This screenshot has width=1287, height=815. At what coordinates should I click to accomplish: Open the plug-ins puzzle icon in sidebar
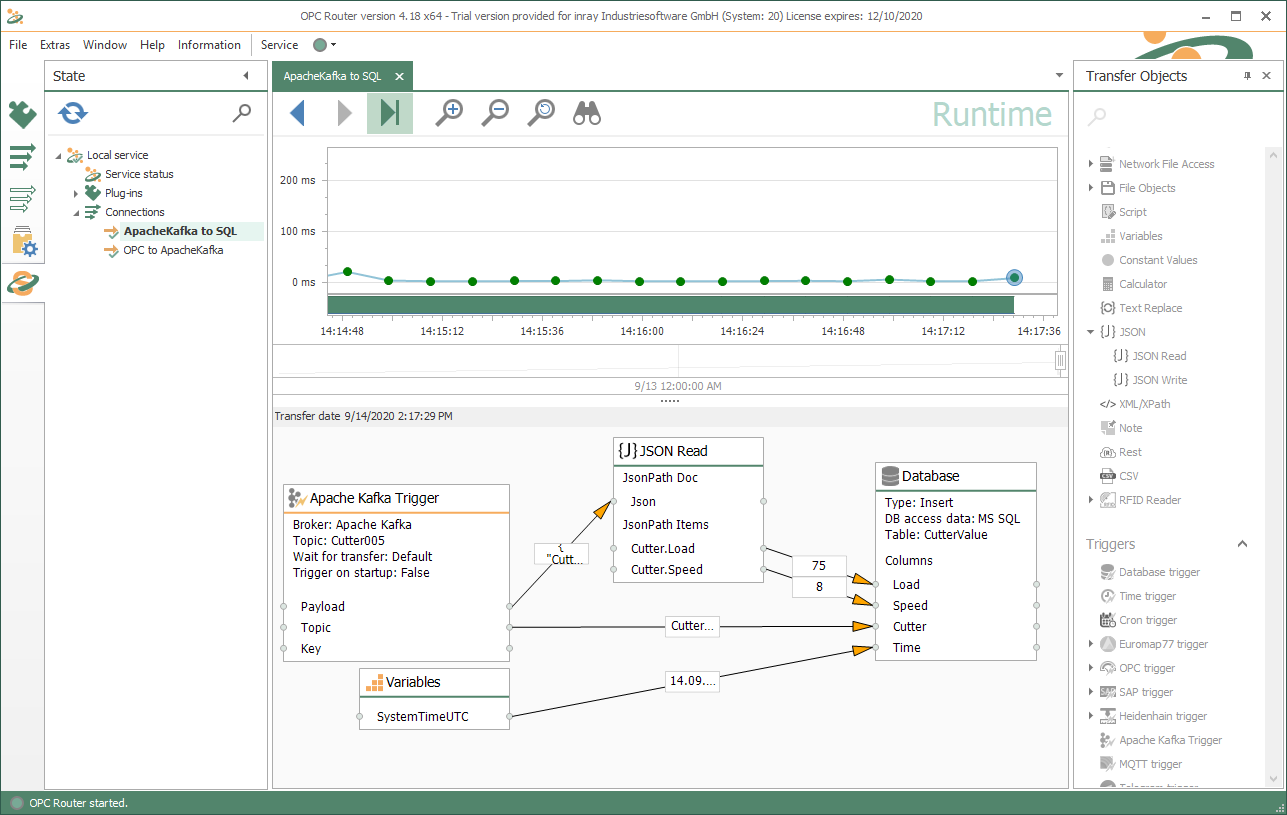coord(23,115)
